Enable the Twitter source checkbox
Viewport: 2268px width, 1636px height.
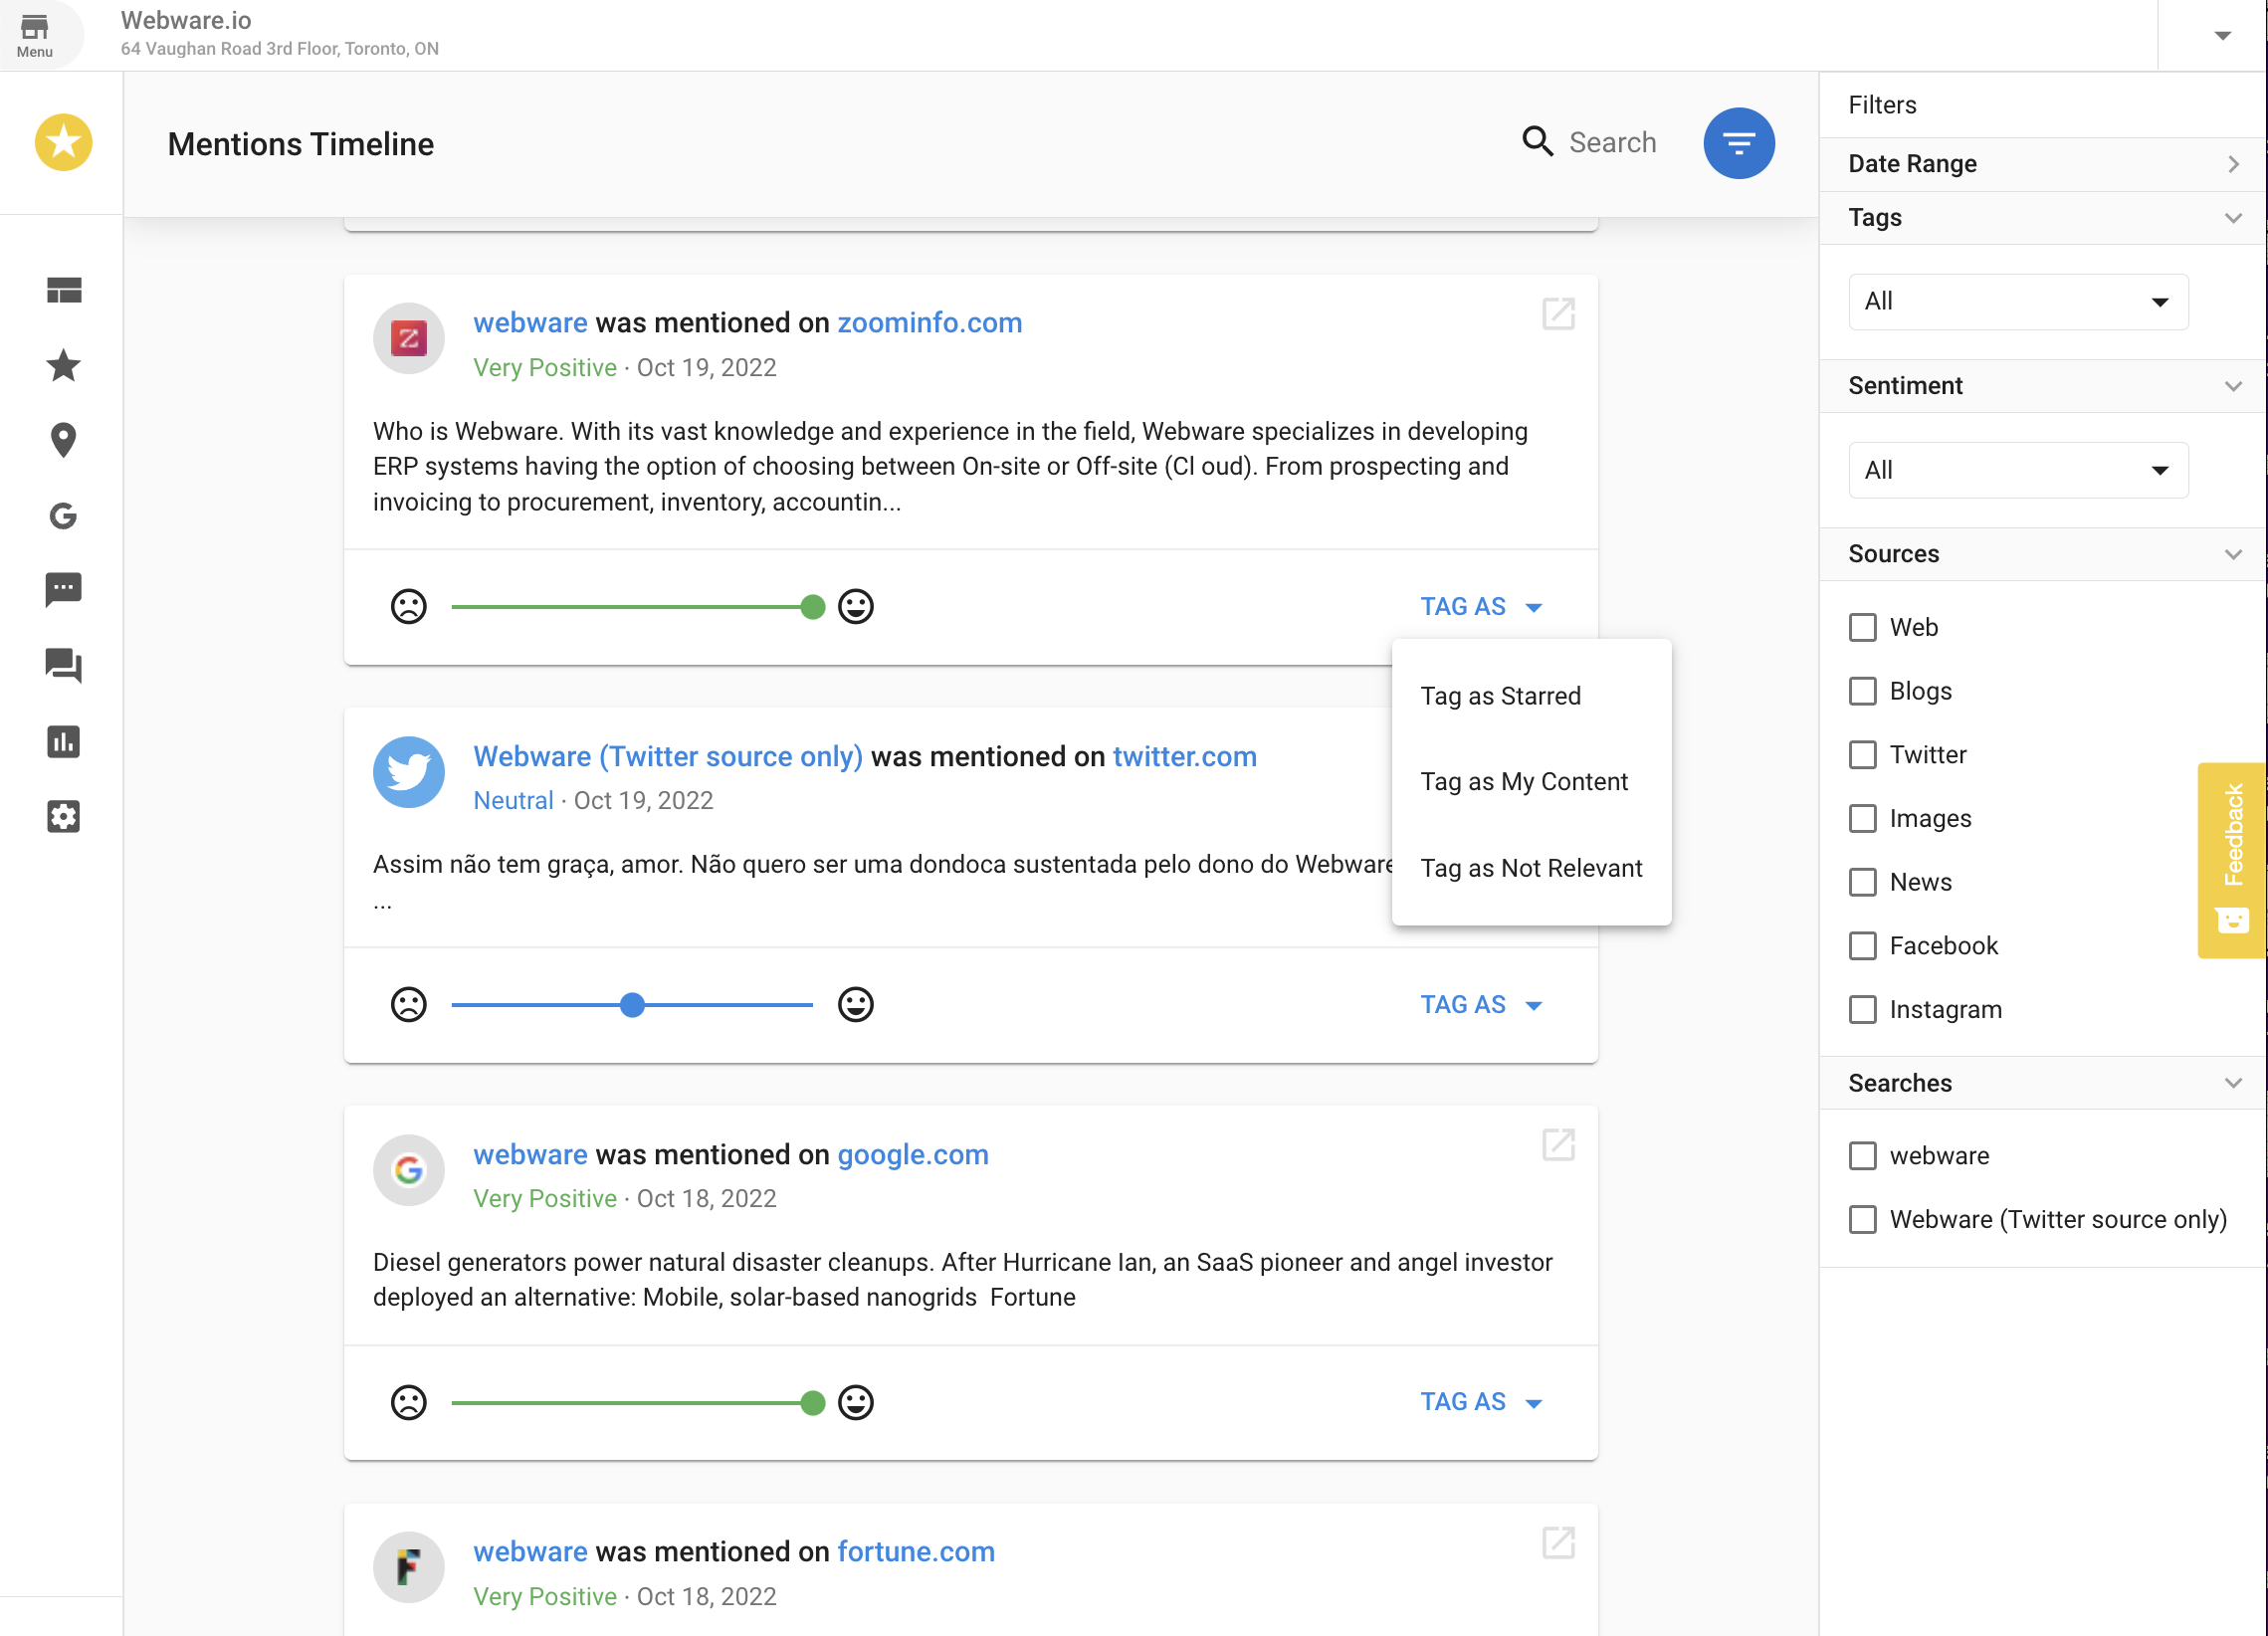point(1863,755)
